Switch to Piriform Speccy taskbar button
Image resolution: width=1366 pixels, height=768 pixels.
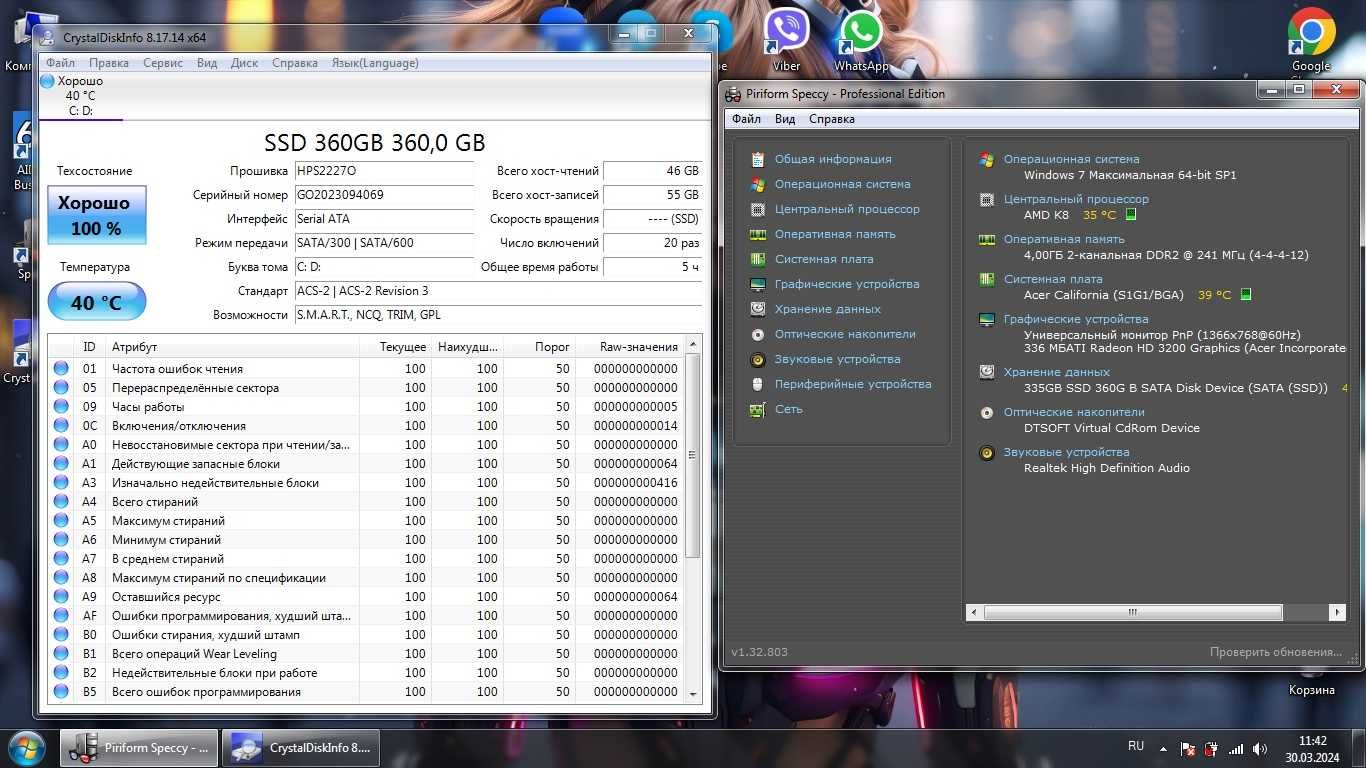pyautogui.click(x=138, y=748)
